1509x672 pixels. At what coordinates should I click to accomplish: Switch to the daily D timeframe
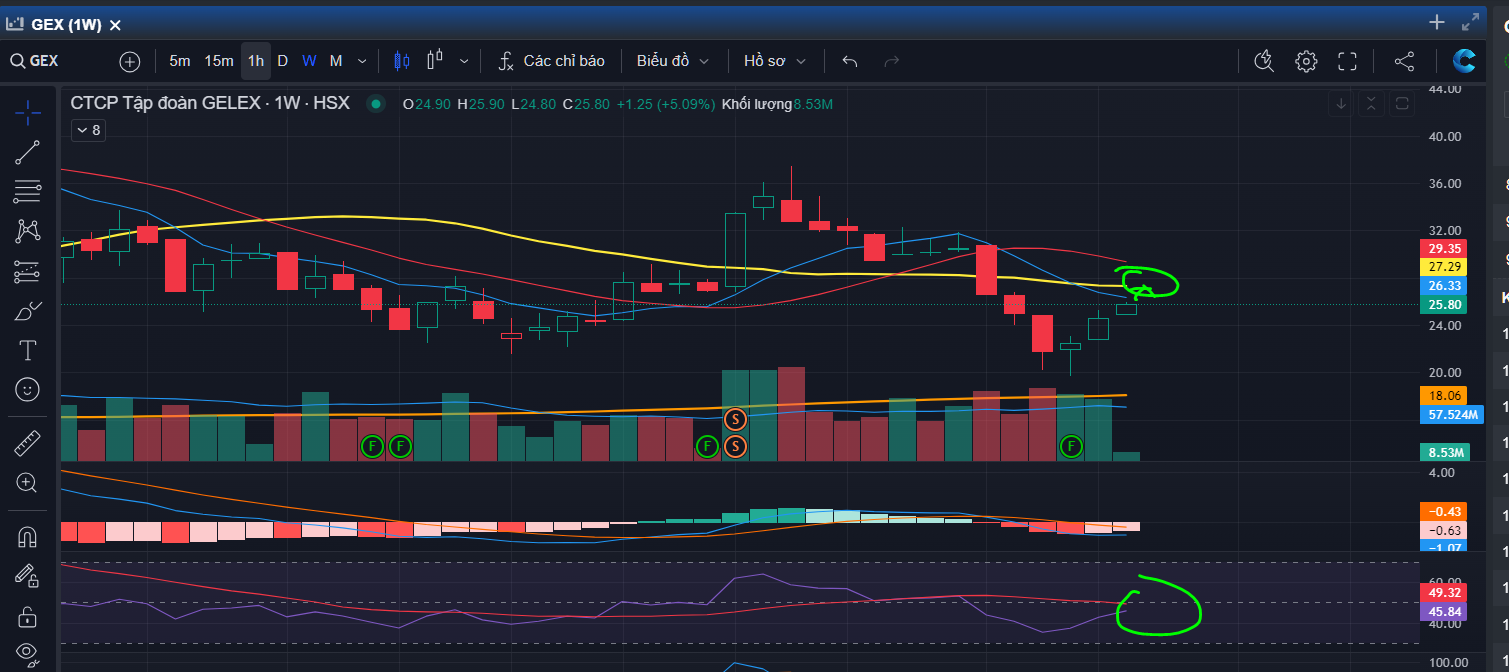[283, 61]
